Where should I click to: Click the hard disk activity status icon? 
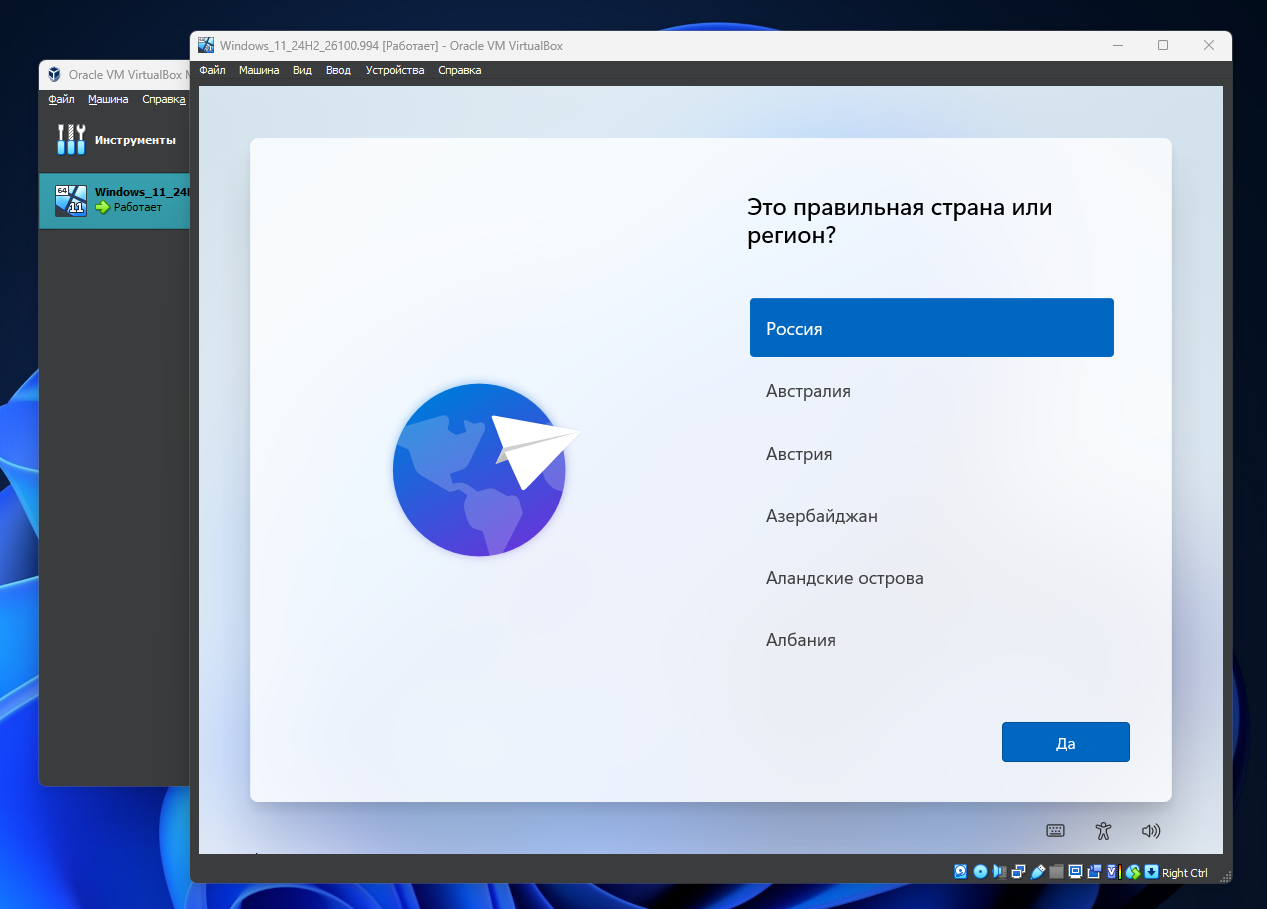tap(960, 872)
